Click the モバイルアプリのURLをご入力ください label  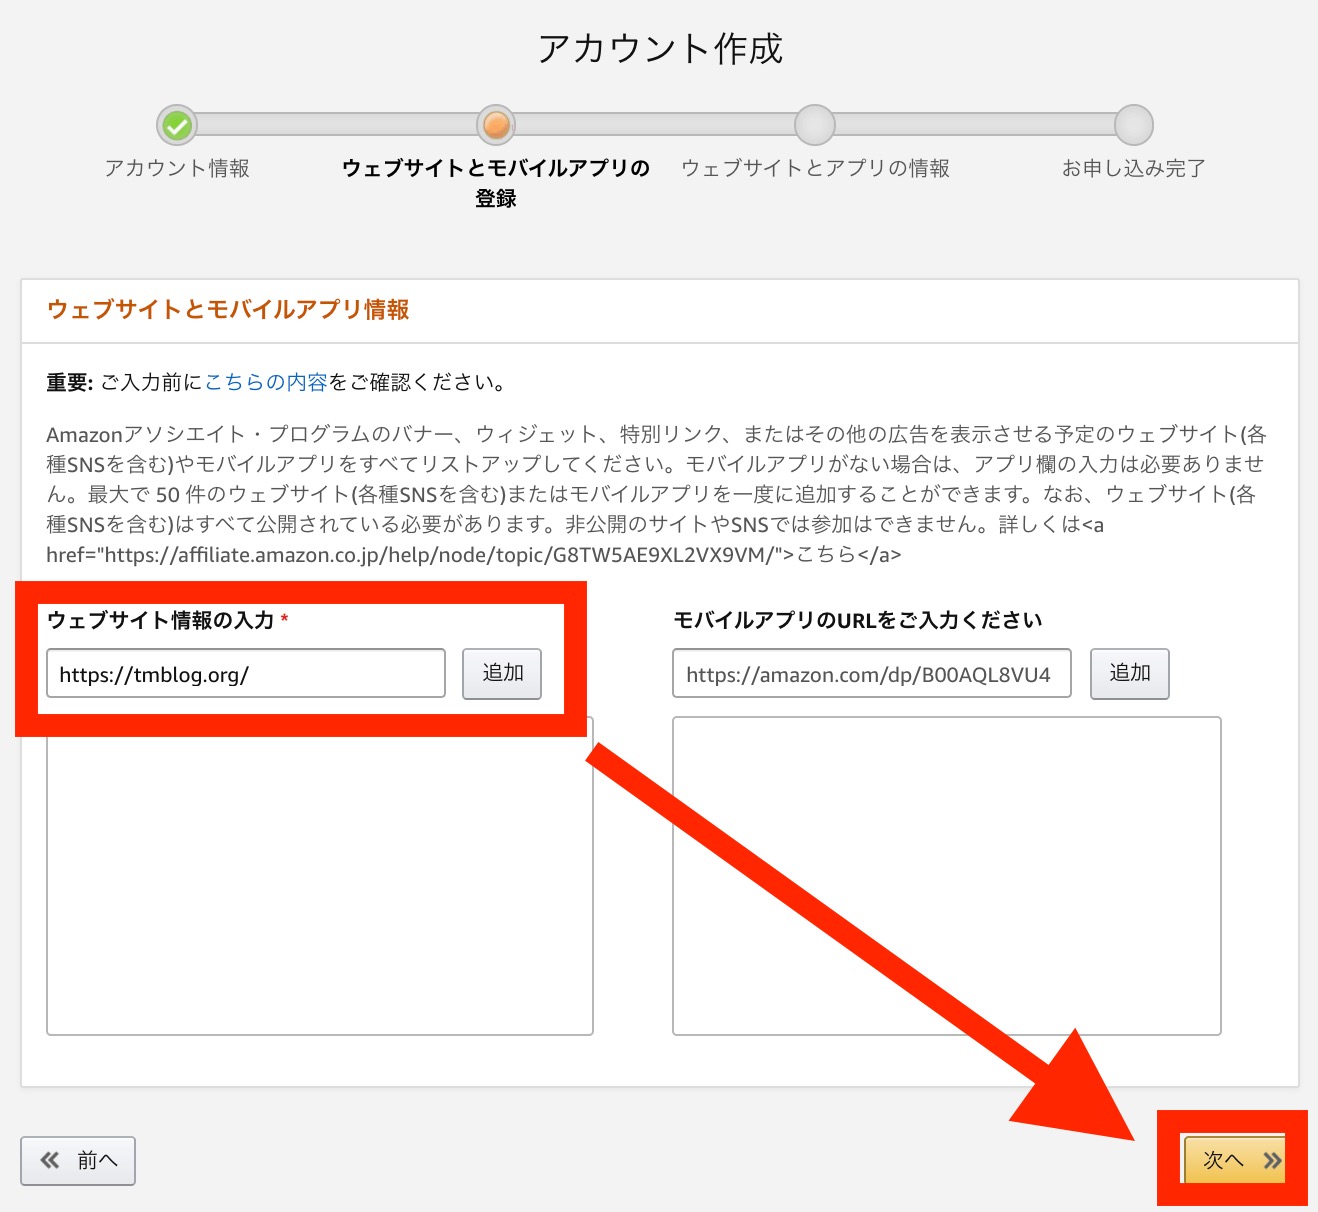(x=858, y=620)
